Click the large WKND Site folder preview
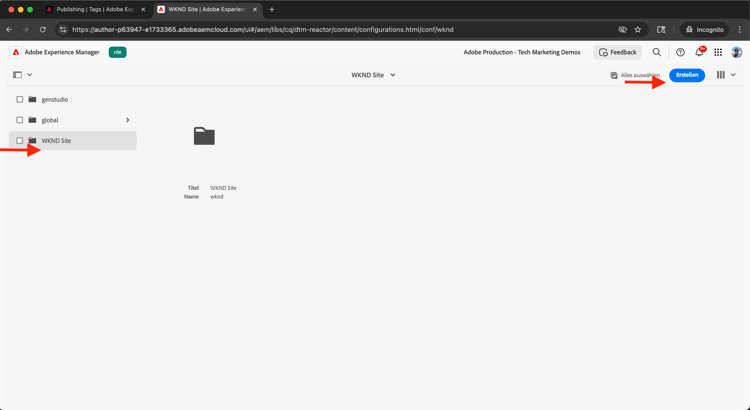The height and width of the screenshot is (410, 750). pyautogui.click(x=204, y=136)
